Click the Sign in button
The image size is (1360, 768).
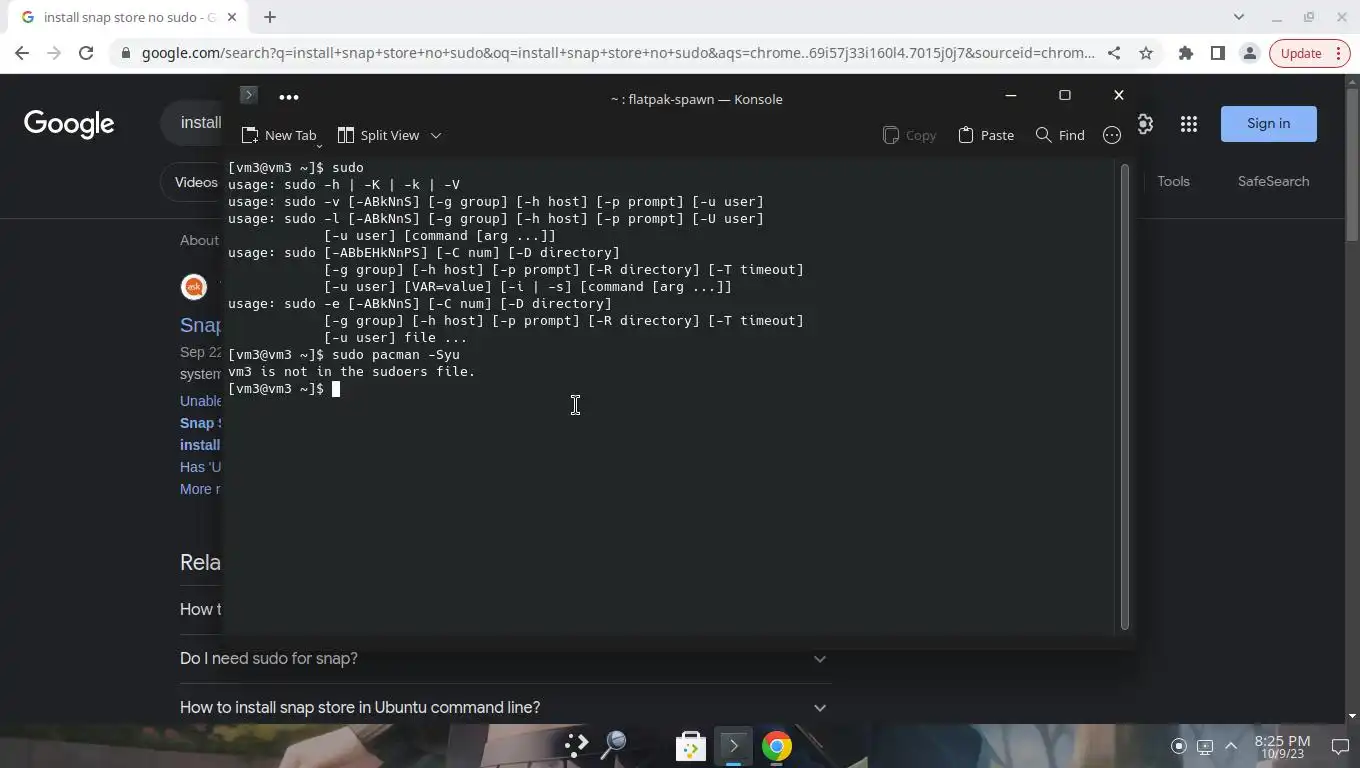(1268, 124)
